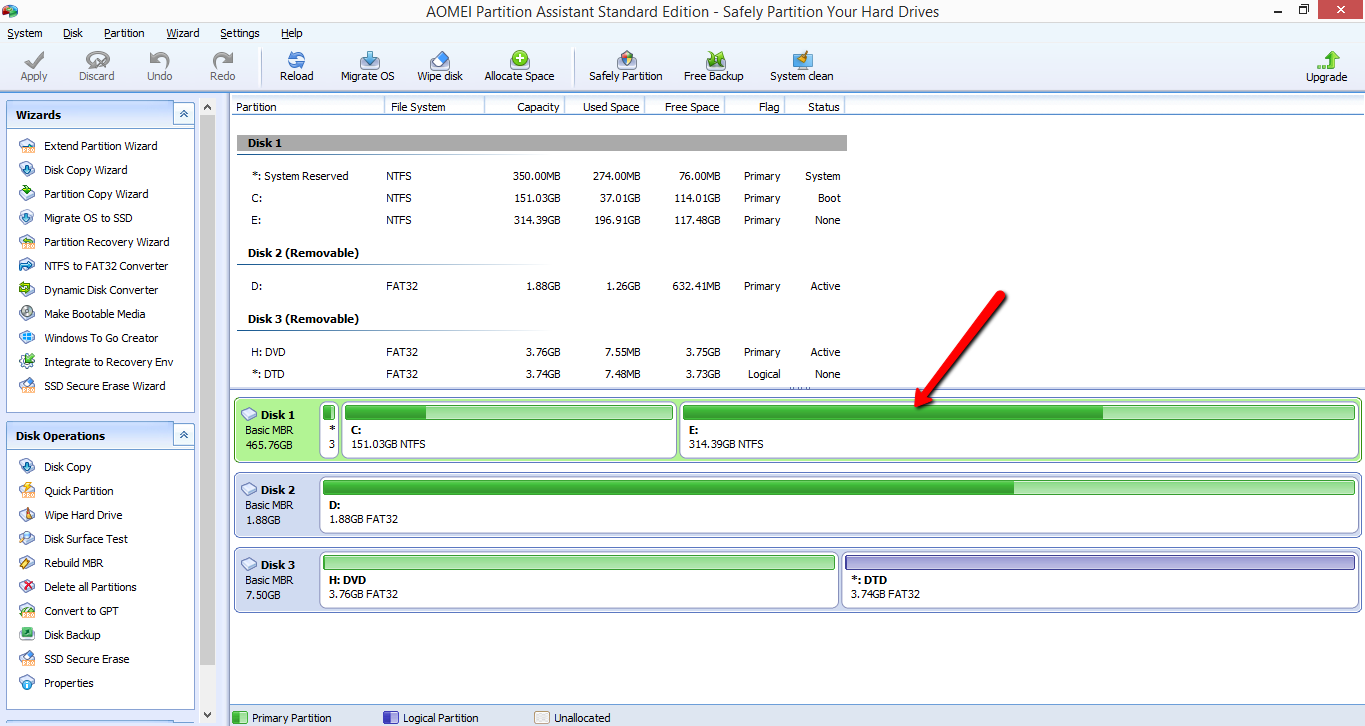Open the Wizard menu
Image resolution: width=1365 pixels, height=726 pixels.
point(183,33)
